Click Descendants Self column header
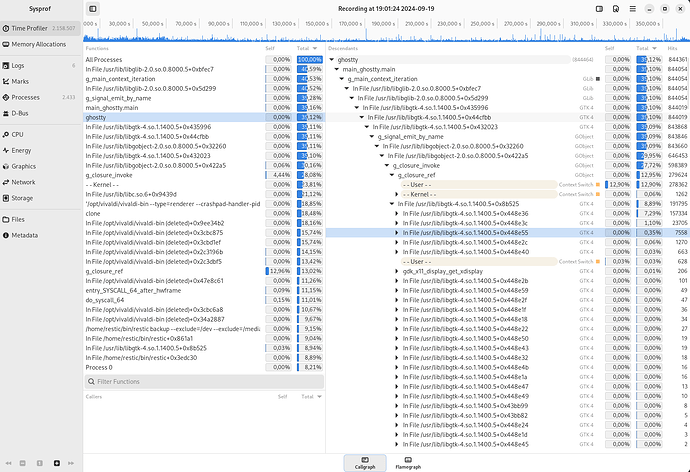The width and height of the screenshot is (690, 472). (609, 48)
